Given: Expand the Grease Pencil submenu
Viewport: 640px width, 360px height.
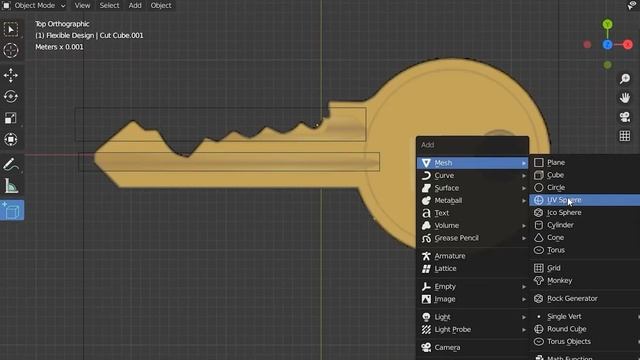Looking at the screenshot, I should pyautogui.click(x=473, y=238).
